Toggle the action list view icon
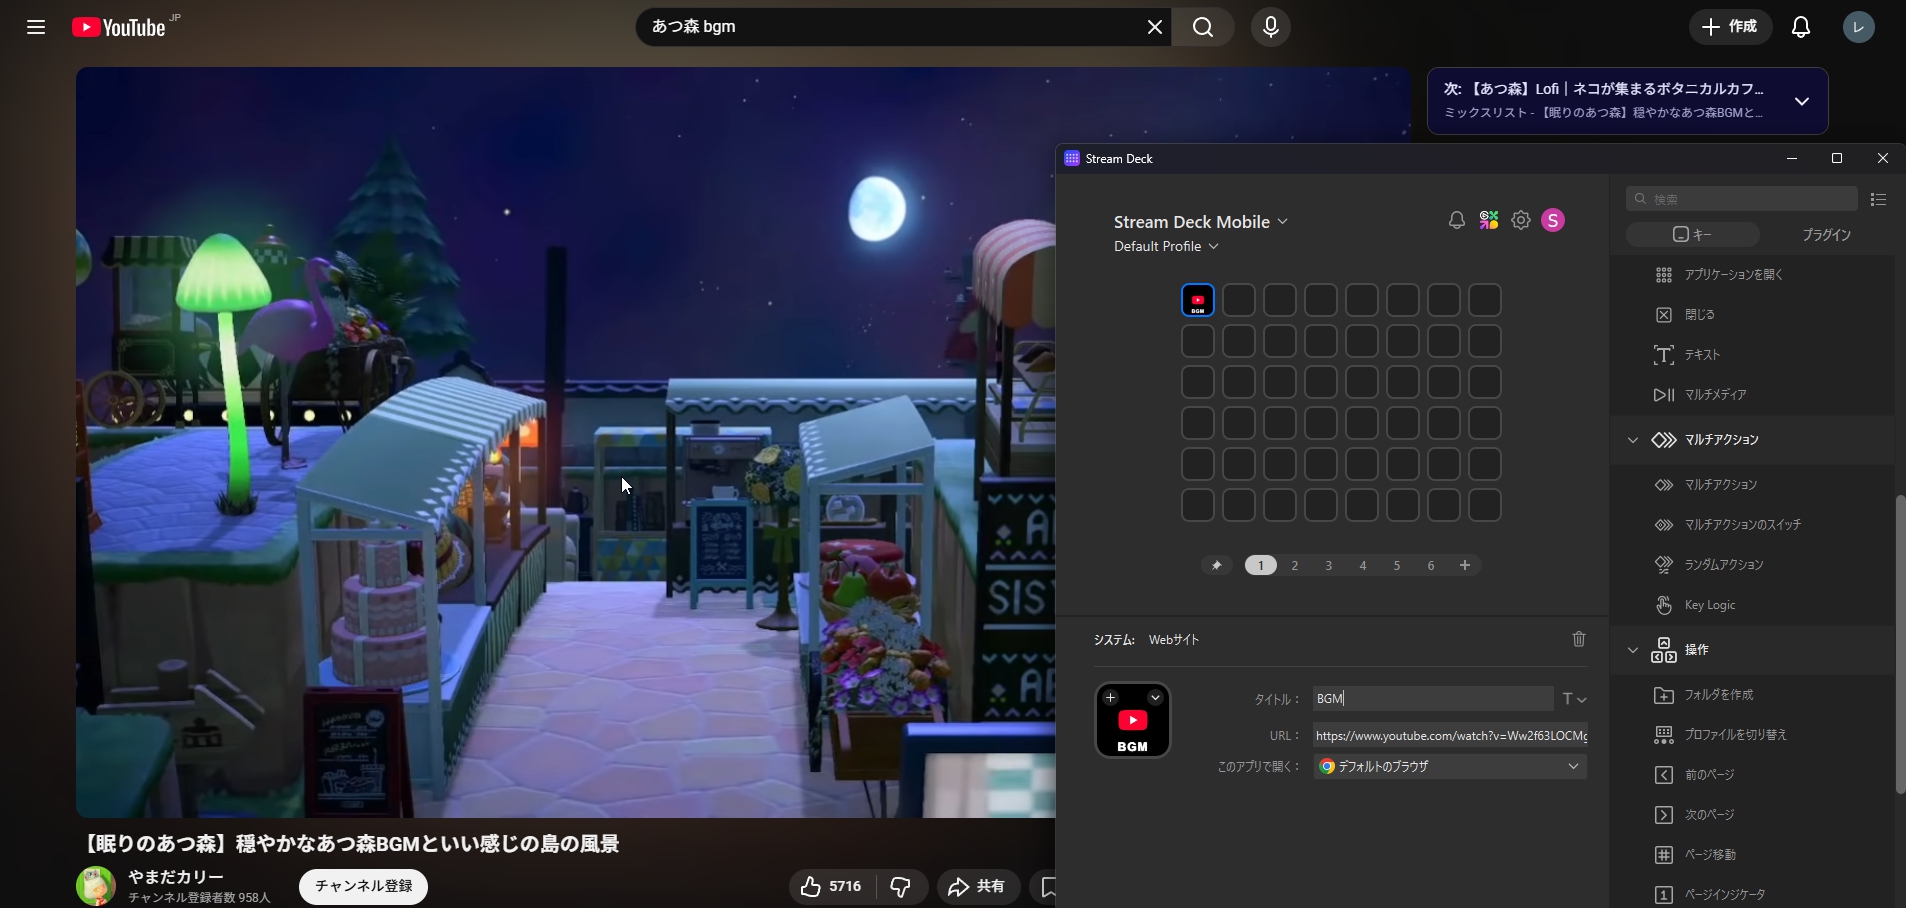The image size is (1906, 908). (x=1878, y=200)
